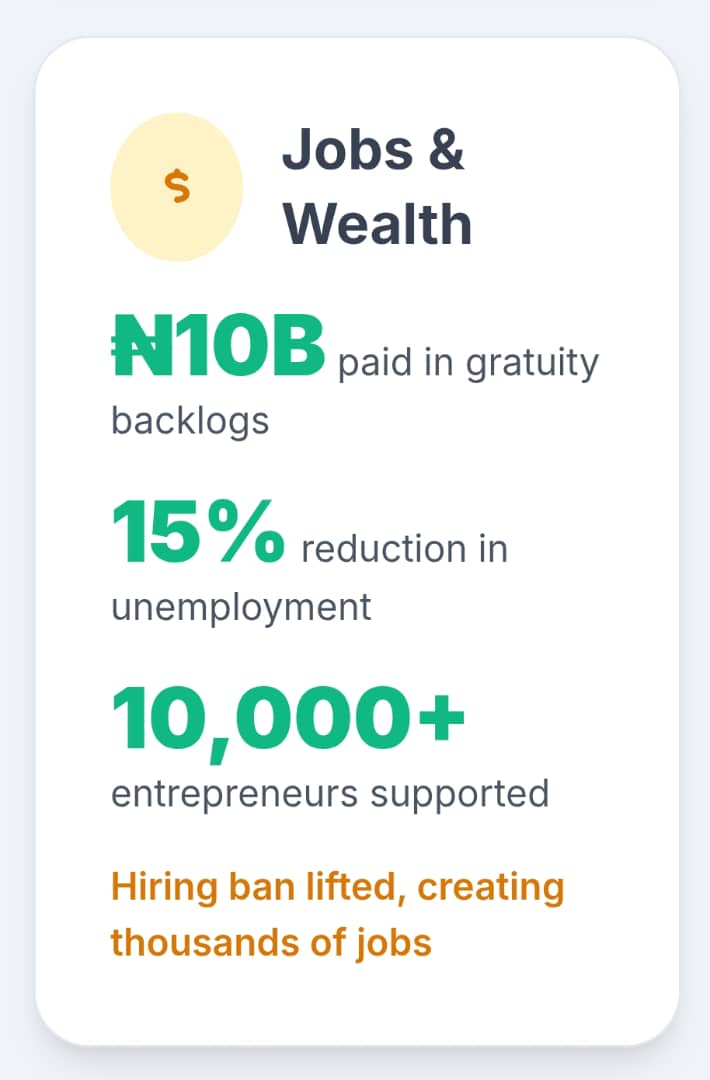Screen dimensions: 710x1080
Task: Click the word supported in the caption
Action: [x=460, y=794]
